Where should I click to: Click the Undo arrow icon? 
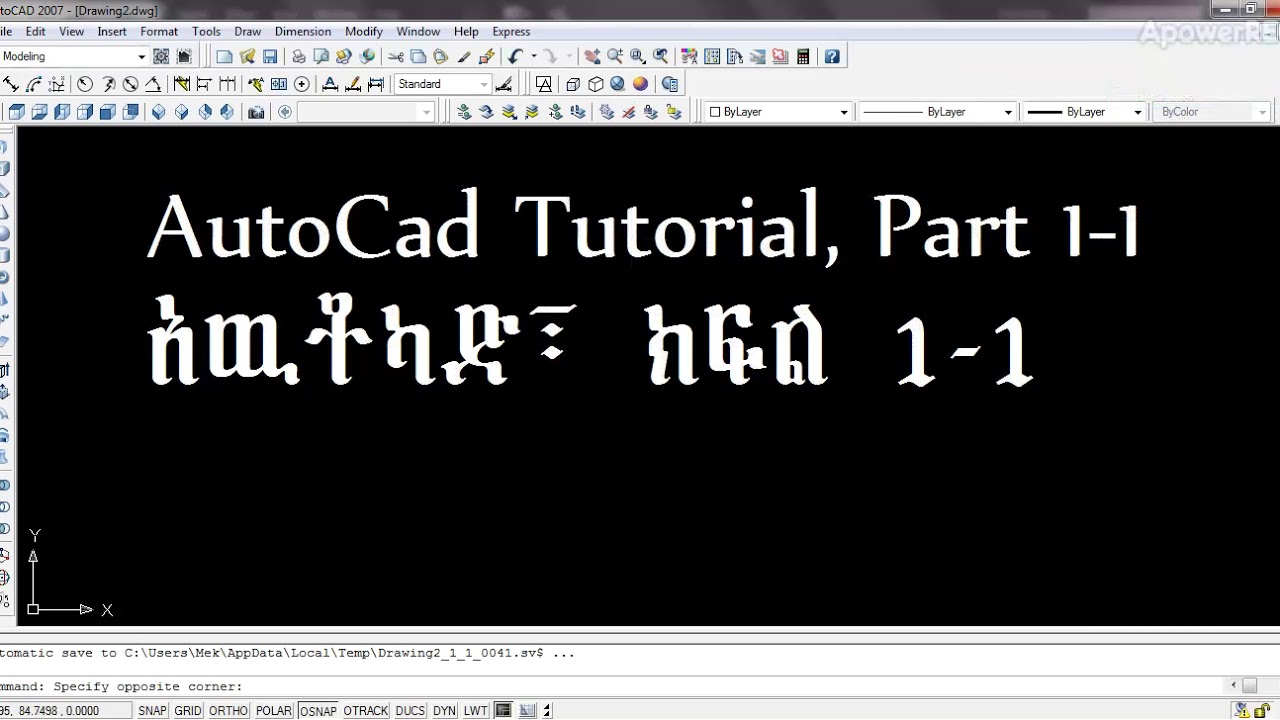point(515,56)
